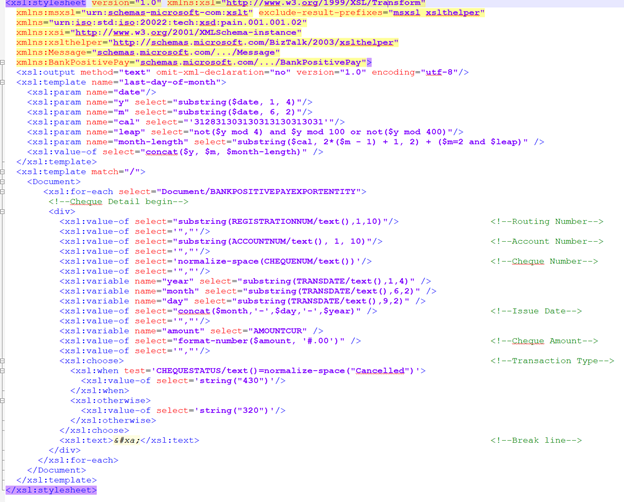Click the substring(ACCOUNTNUM/text(), 1, 10) expression

pos(271,242)
